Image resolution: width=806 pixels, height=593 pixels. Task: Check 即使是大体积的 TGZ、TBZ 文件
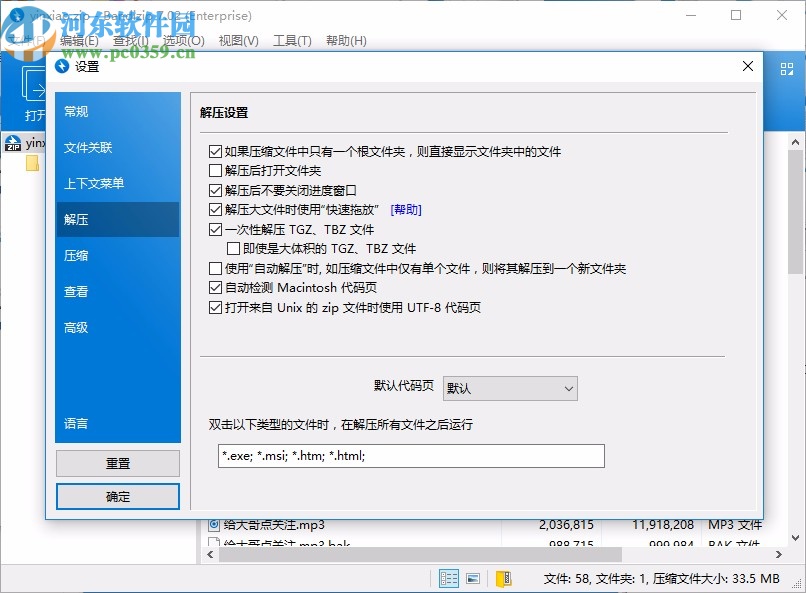[236, 248]
